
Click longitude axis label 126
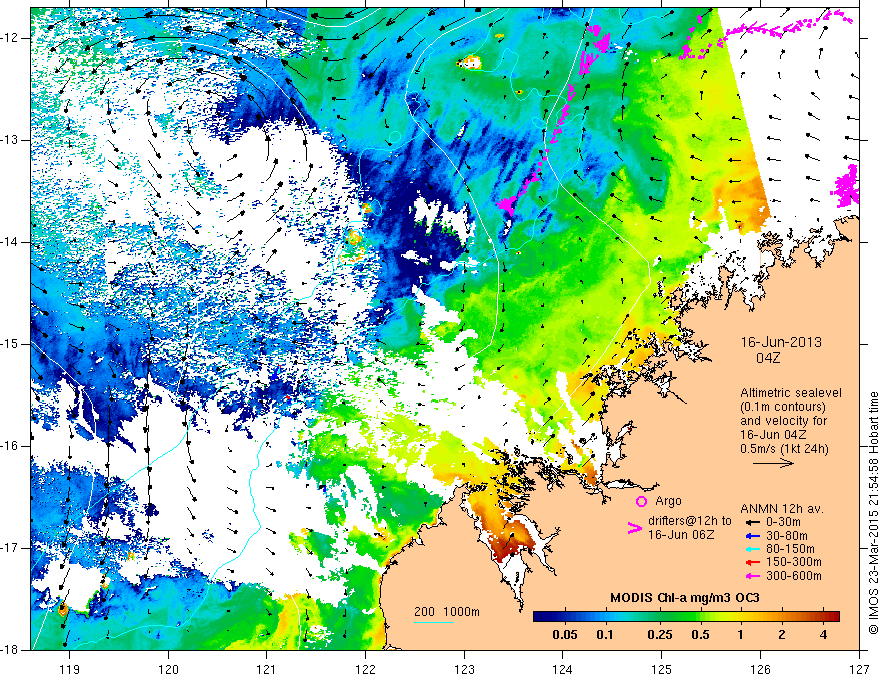[x=760, y=669]
